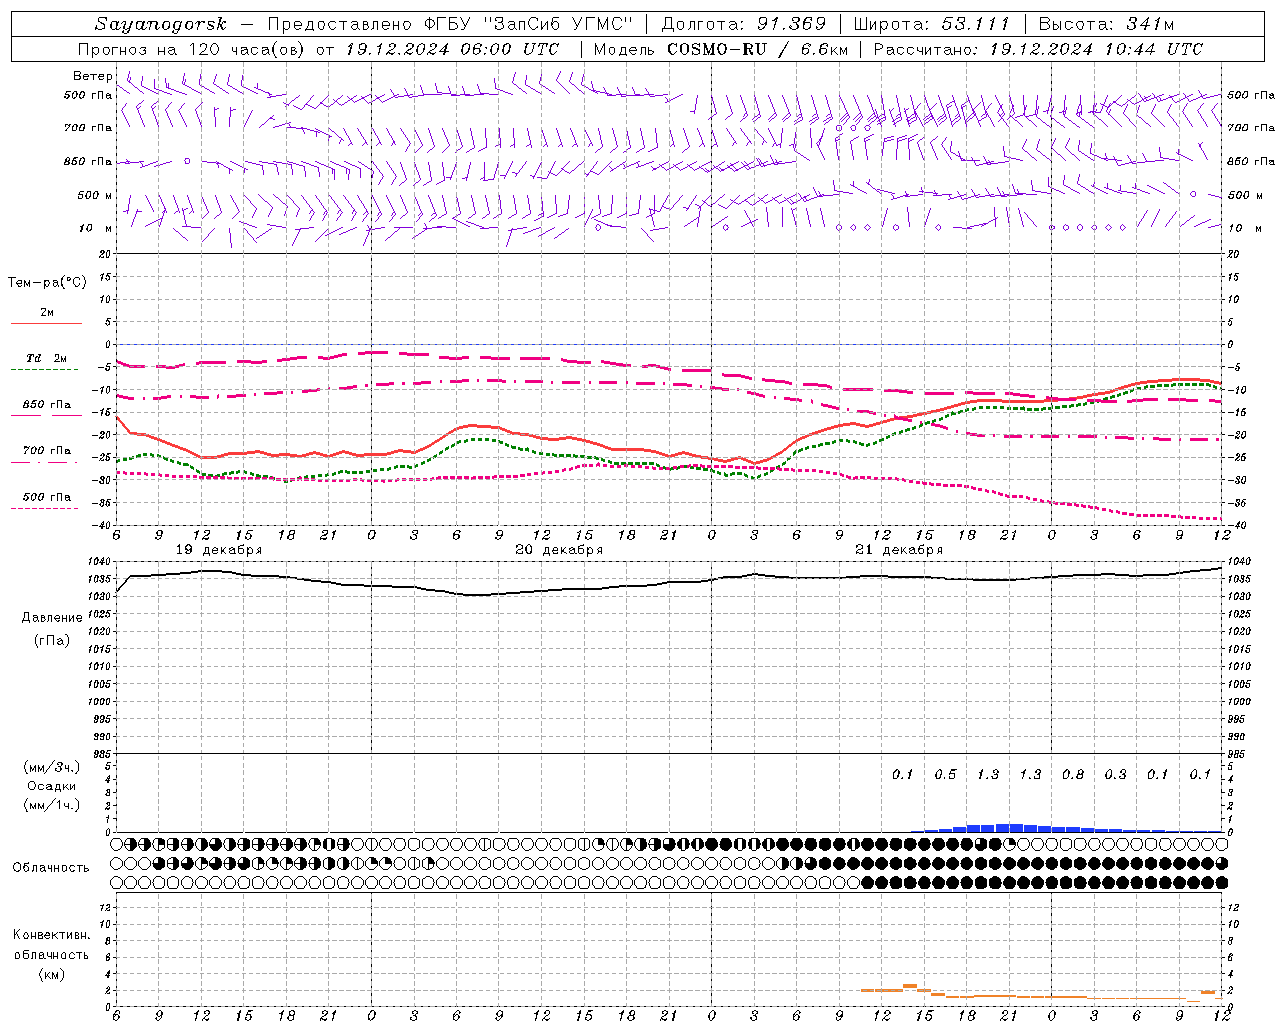Click the 'Широта: 53.111' latitude value
This screenshot has height=1024, width=1280.
[932, 24]
